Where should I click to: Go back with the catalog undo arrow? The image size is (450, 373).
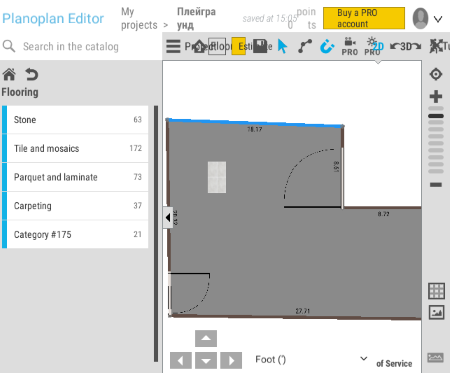point(32,74)
